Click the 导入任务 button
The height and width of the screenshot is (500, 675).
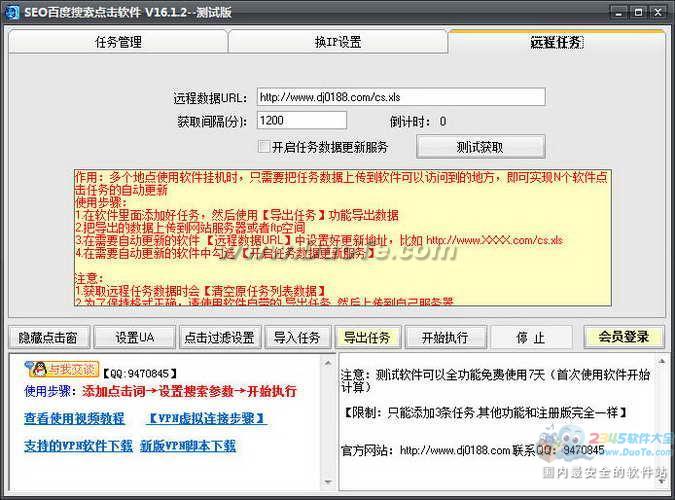pyautogui.click(x=297, y=337)
